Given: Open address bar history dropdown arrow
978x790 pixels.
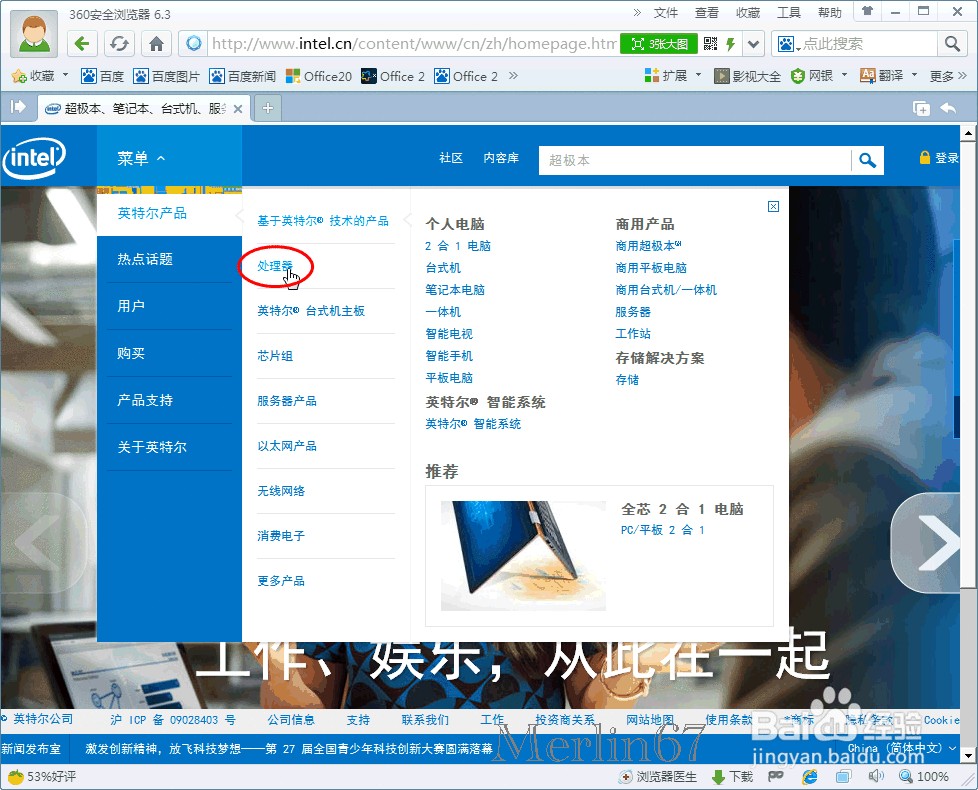Looking at the screenshot, I should [753, 44].
